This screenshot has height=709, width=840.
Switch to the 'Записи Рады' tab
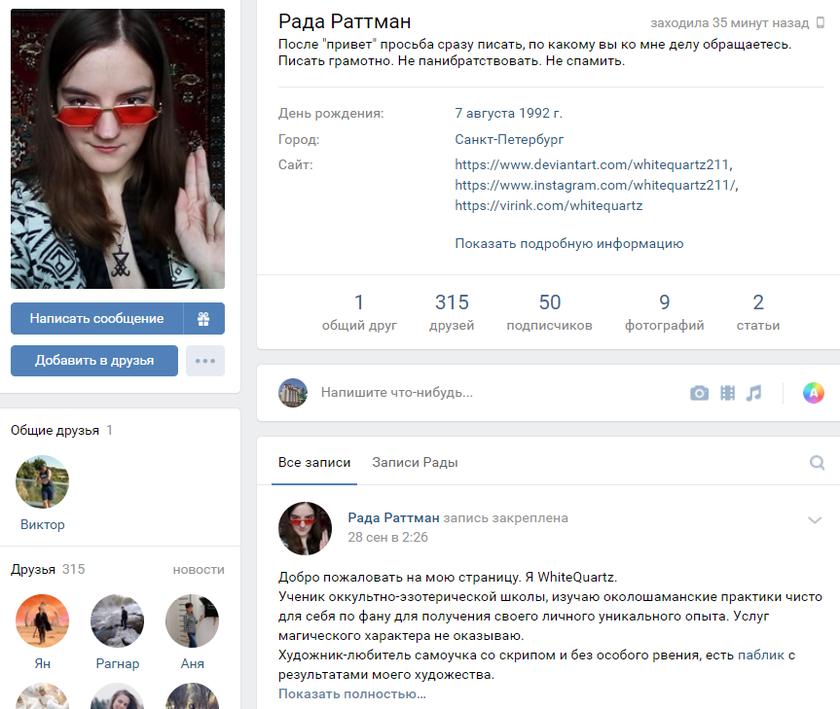click(414, 462)
